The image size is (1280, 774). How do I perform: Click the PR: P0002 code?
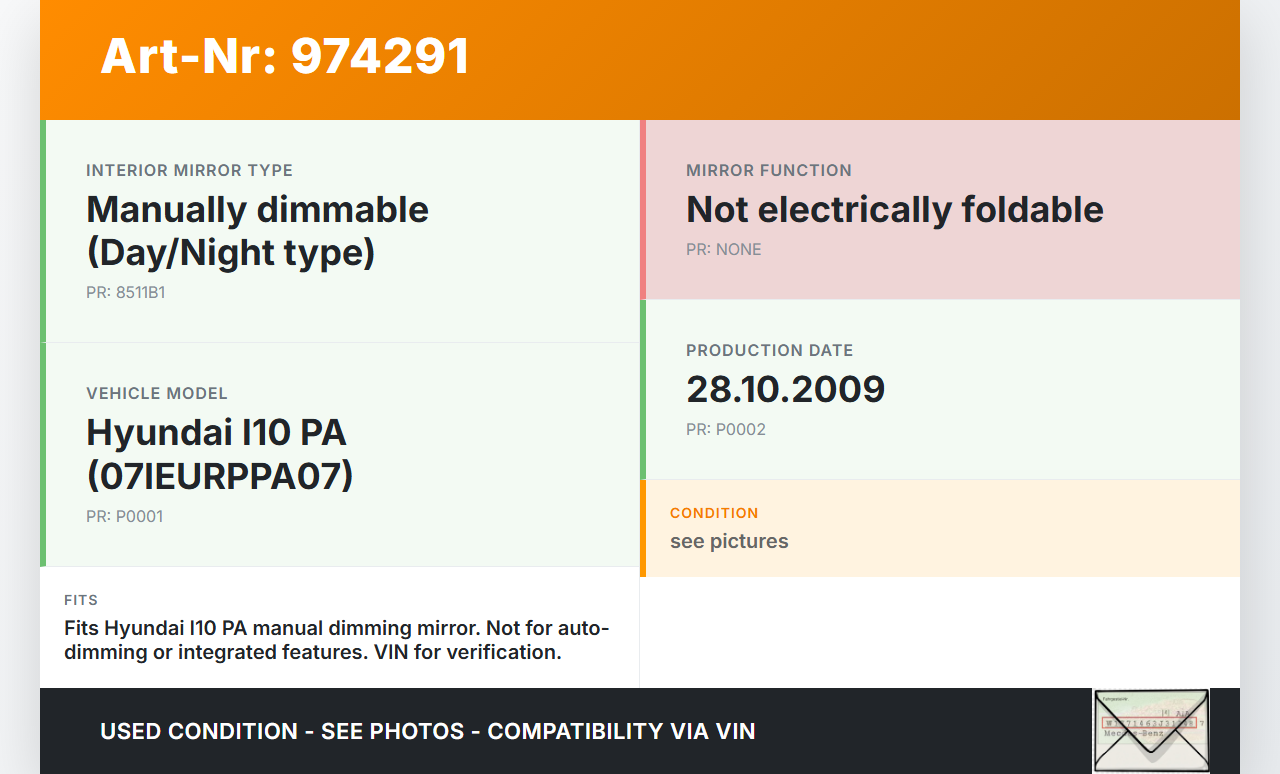pyautogui.click(x=725, y=429)
